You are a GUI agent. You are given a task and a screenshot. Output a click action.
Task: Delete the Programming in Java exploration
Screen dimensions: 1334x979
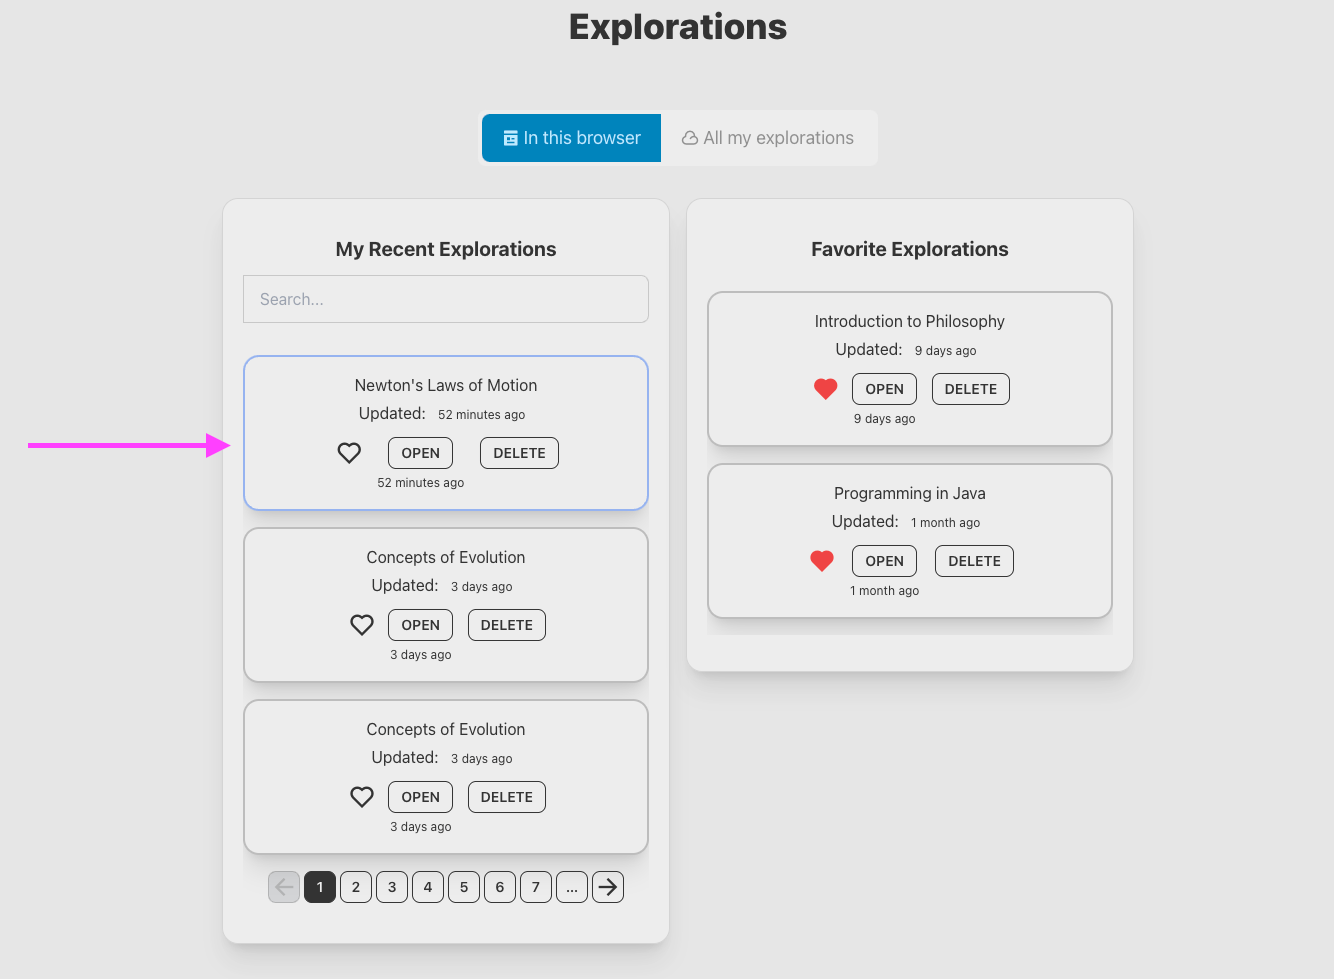point(974,561)
